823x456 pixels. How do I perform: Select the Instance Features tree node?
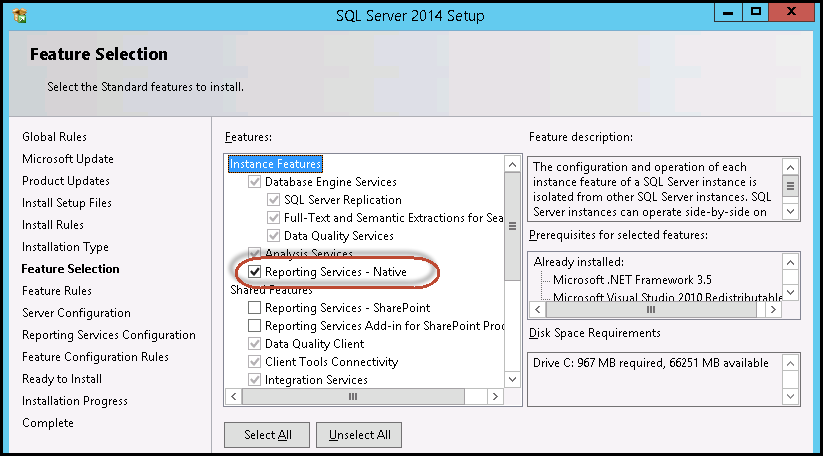tap(276, 164)
